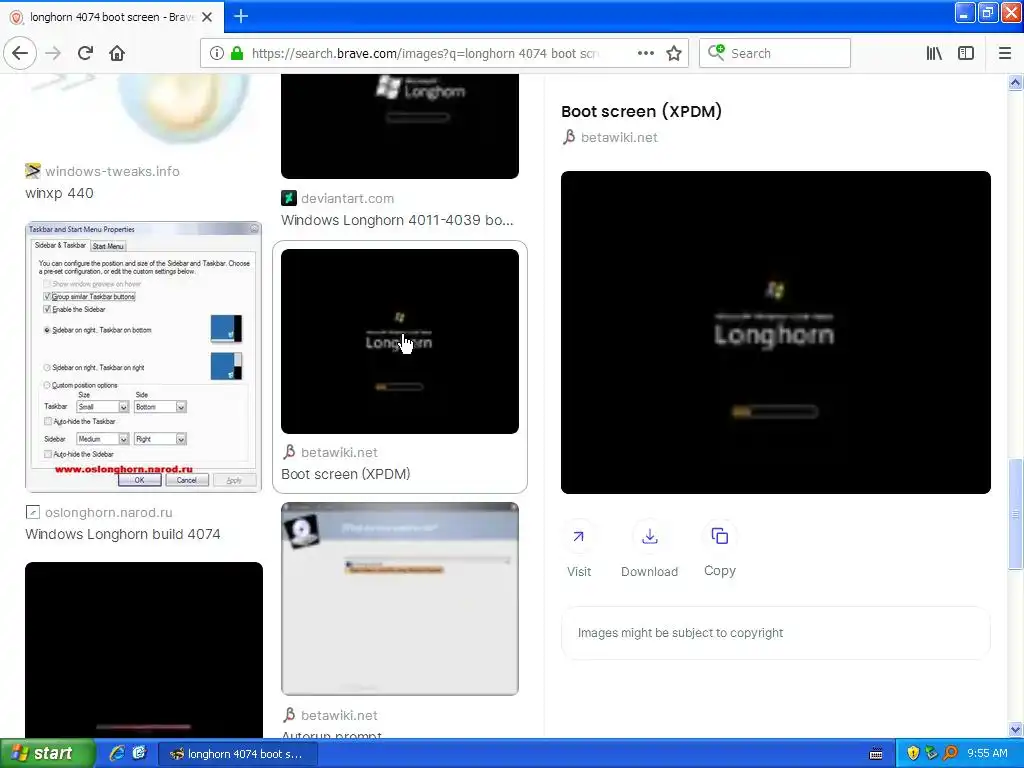Reload the page with the refresh icon
This screenshot has height=768, width=1024.
pyautogui.click(x=85, y=53)
